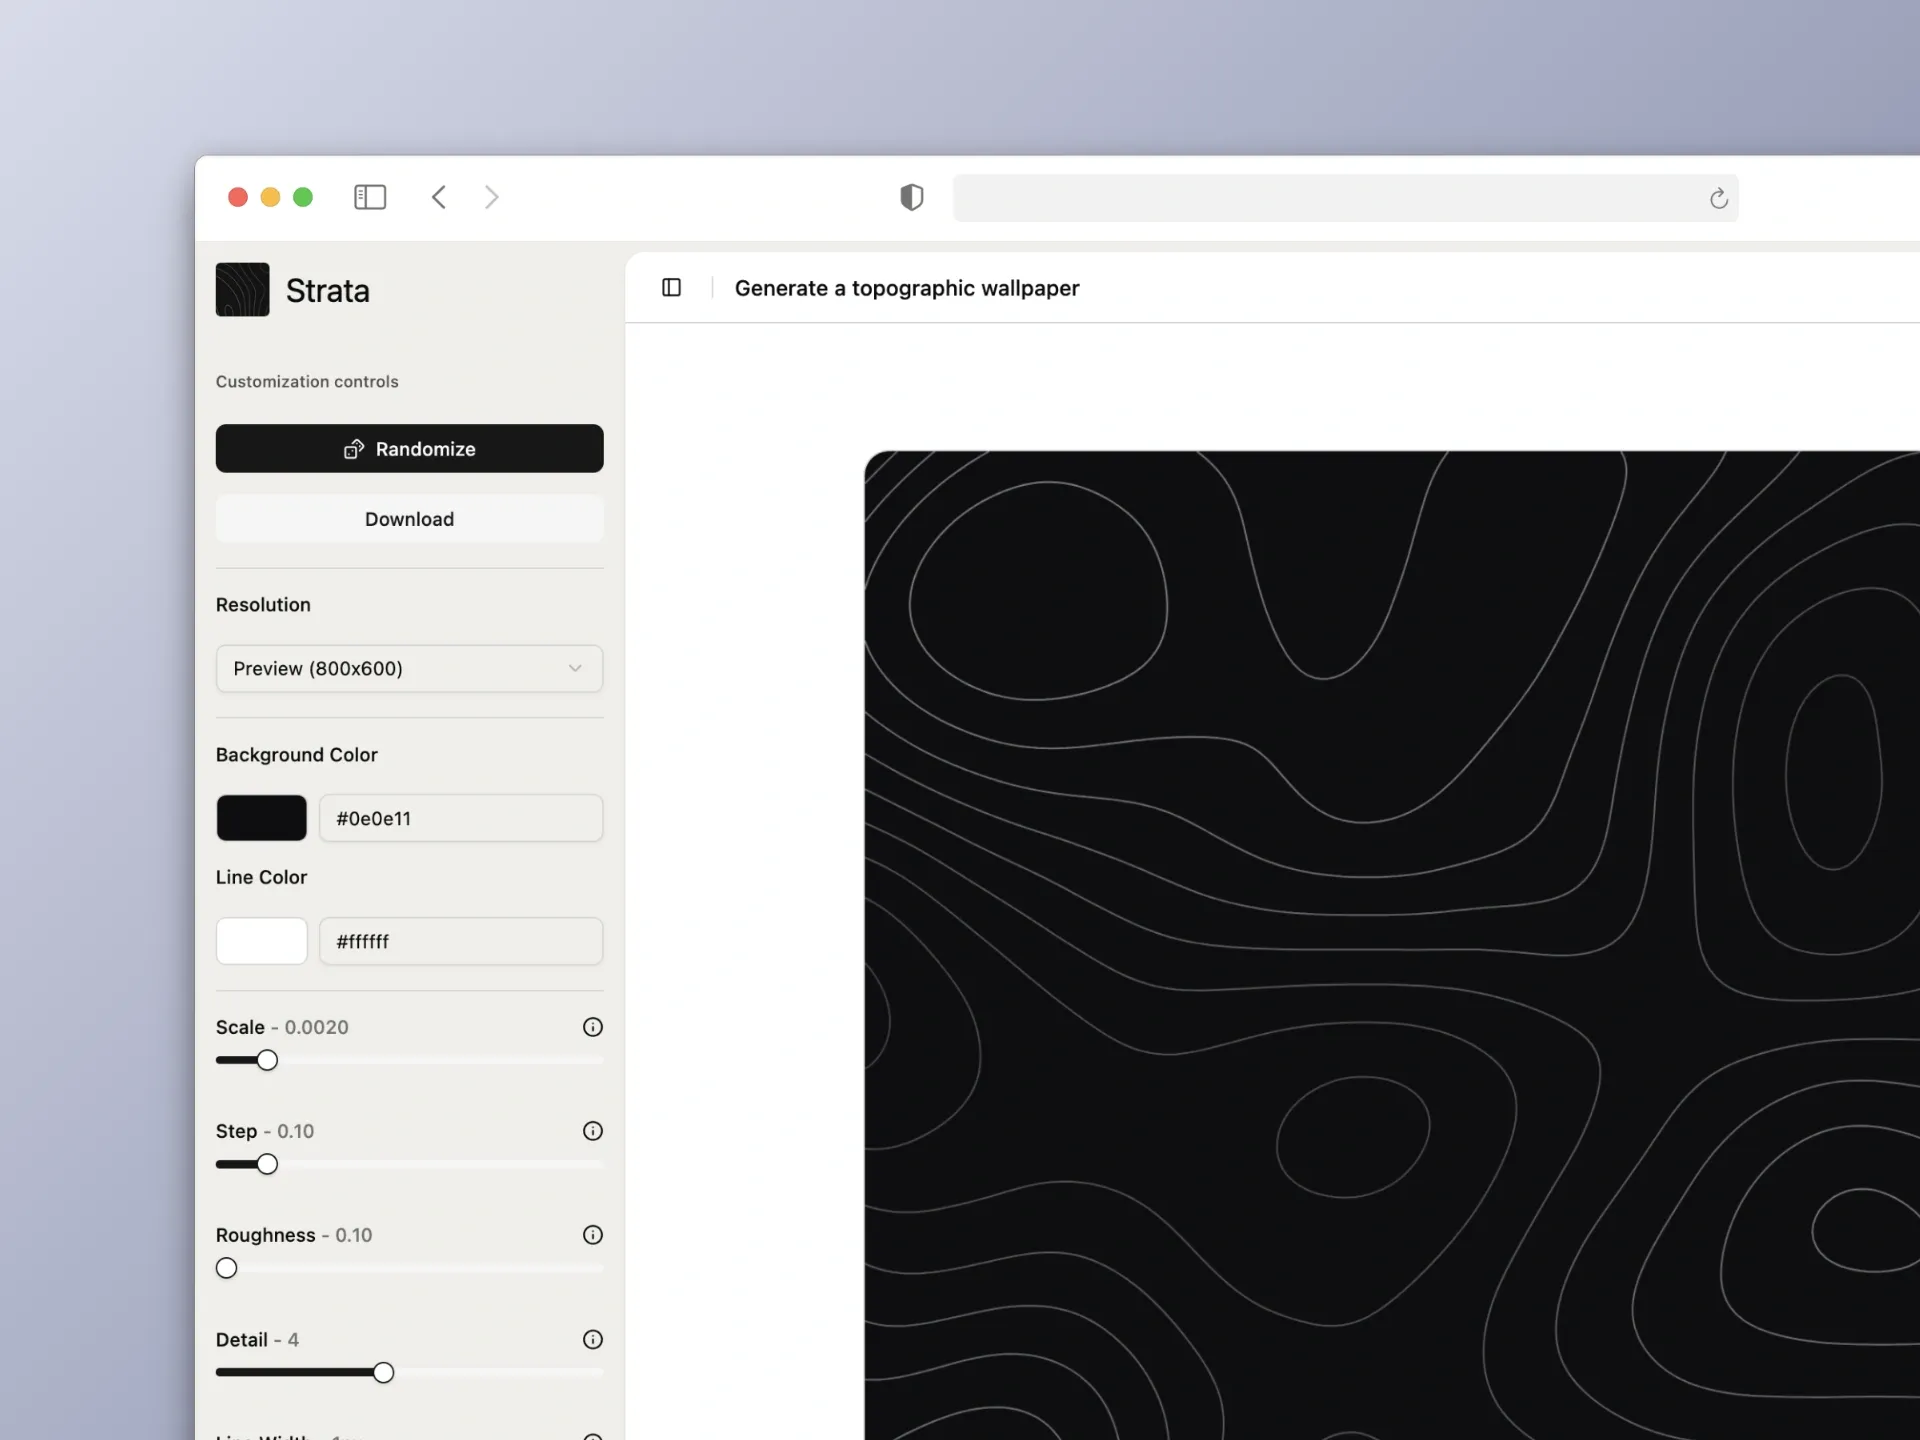The width and height of the screenshot is (1920, 1440).
Task: Click the Download button
Action: pyautogui.click(x=409, y=519)
